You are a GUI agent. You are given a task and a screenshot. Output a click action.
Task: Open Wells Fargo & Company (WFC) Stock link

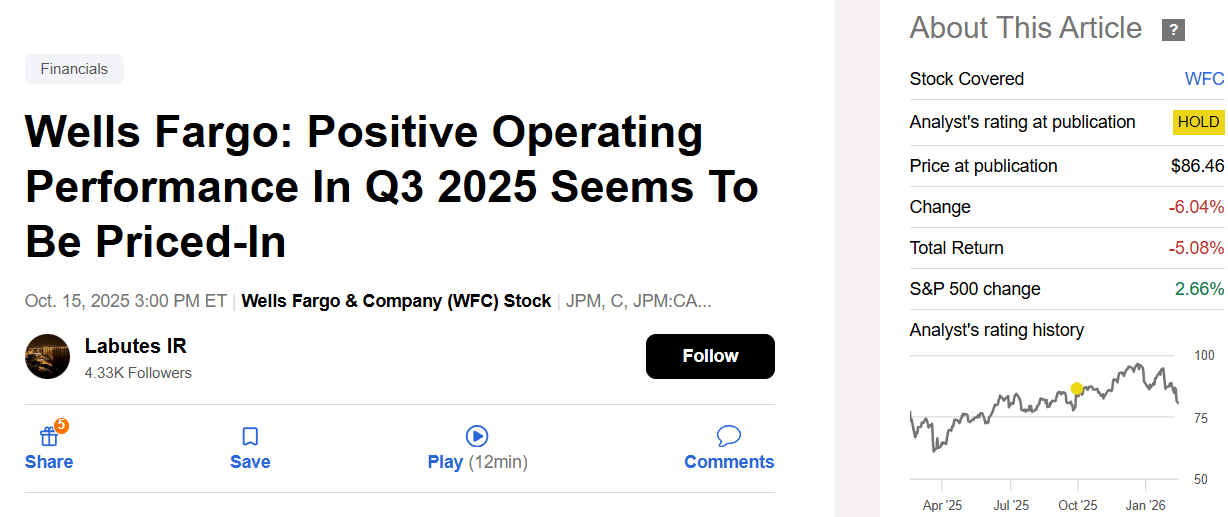tap(396, 301)
